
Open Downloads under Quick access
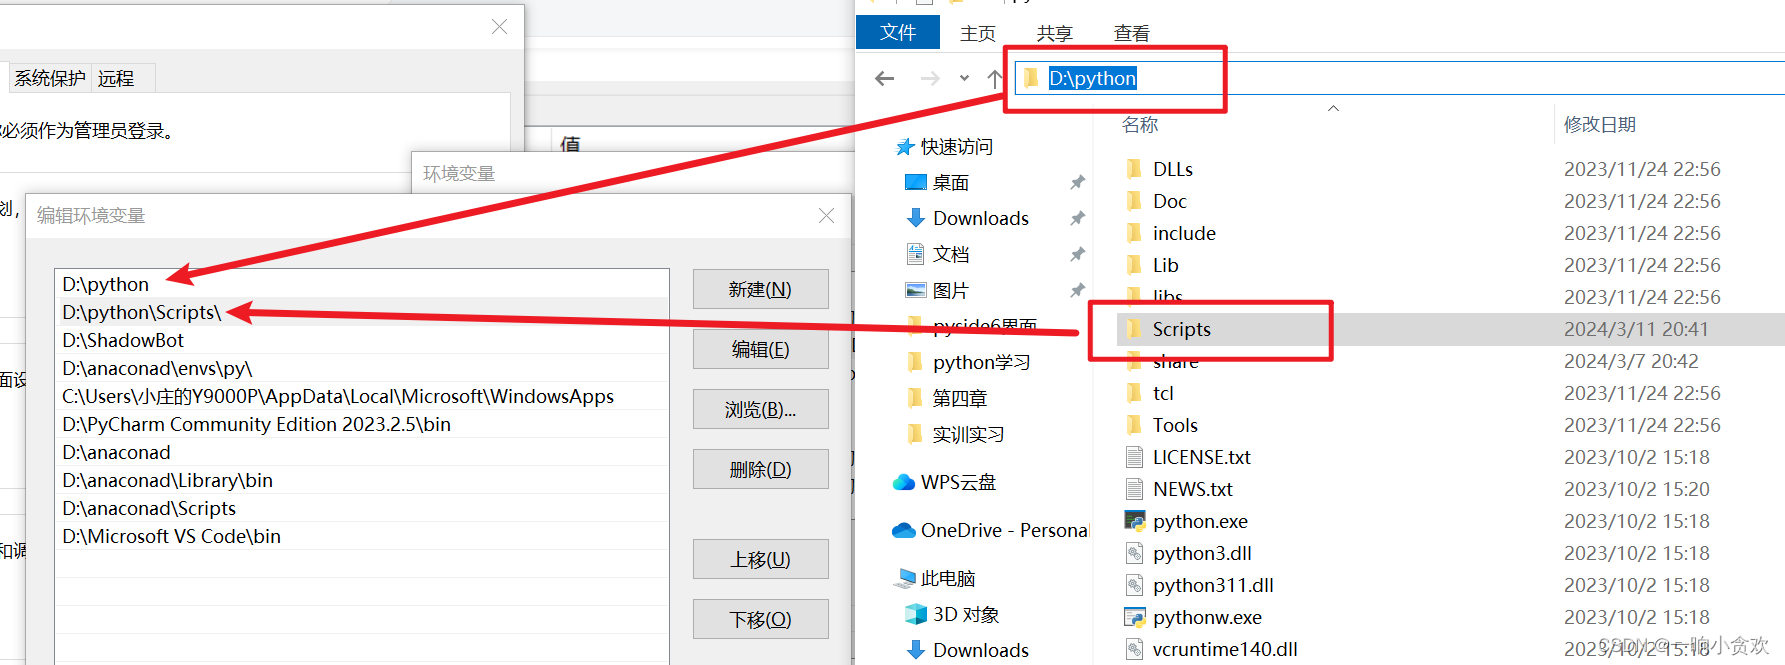point(980,218)
